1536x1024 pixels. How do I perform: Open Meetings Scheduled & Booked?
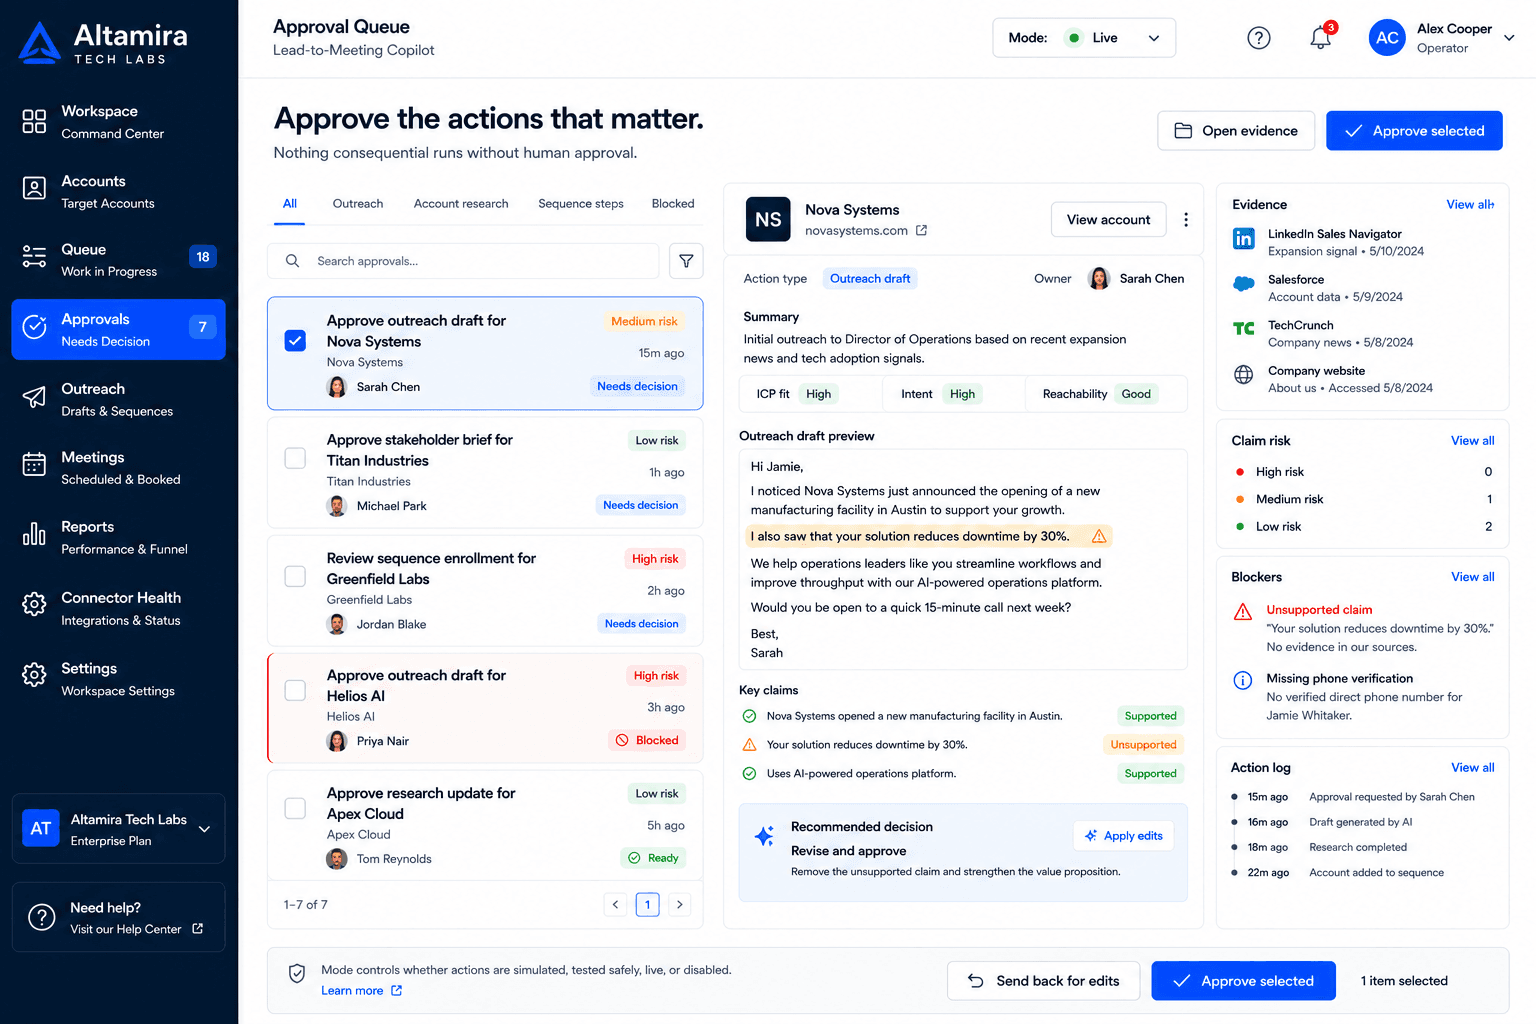coord(119,467)
